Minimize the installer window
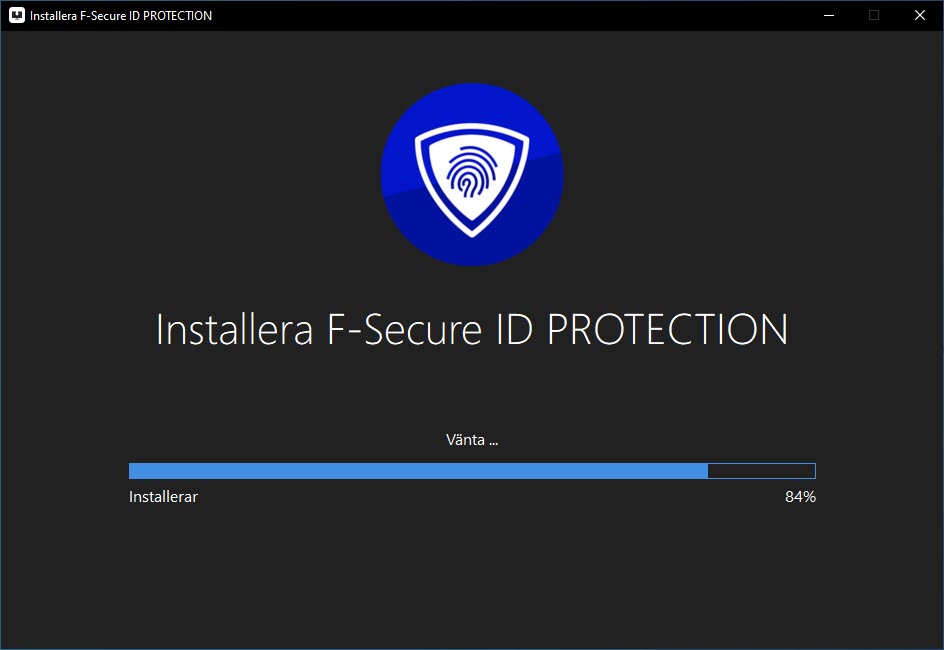This screenshot has height=650, width=944. coord(828,15)
